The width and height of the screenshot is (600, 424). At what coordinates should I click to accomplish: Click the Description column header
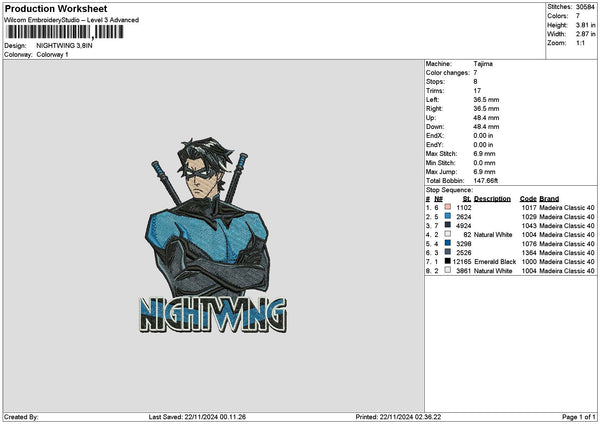(492, 198)
